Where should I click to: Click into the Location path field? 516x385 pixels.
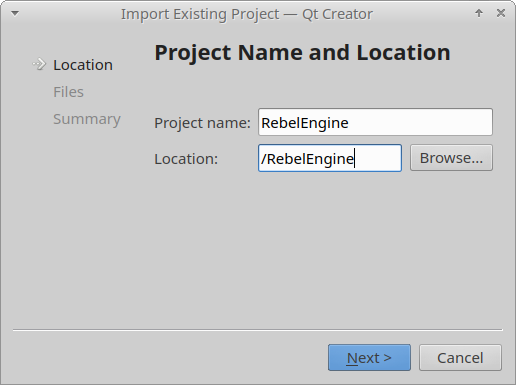330,158
